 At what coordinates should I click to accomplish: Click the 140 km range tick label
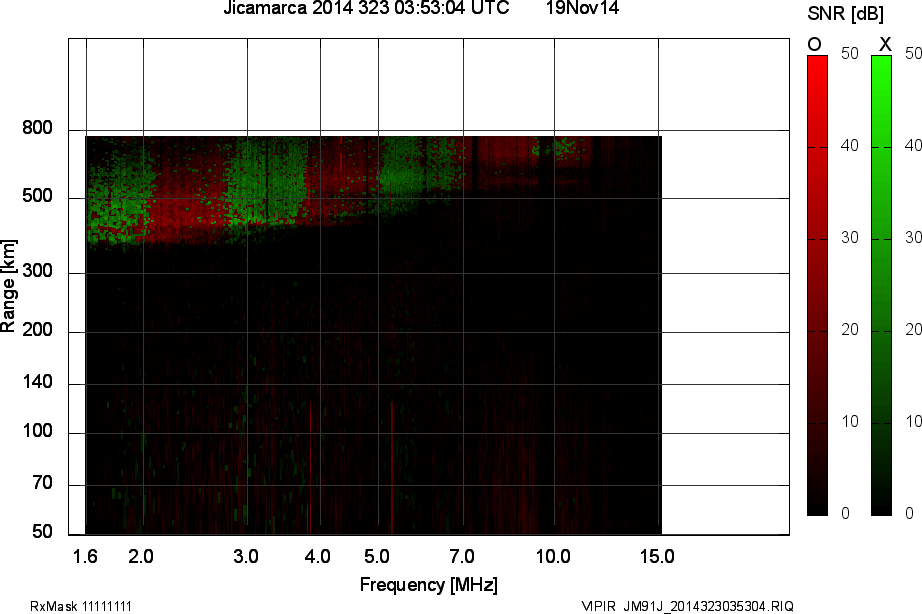coord(38,382)
